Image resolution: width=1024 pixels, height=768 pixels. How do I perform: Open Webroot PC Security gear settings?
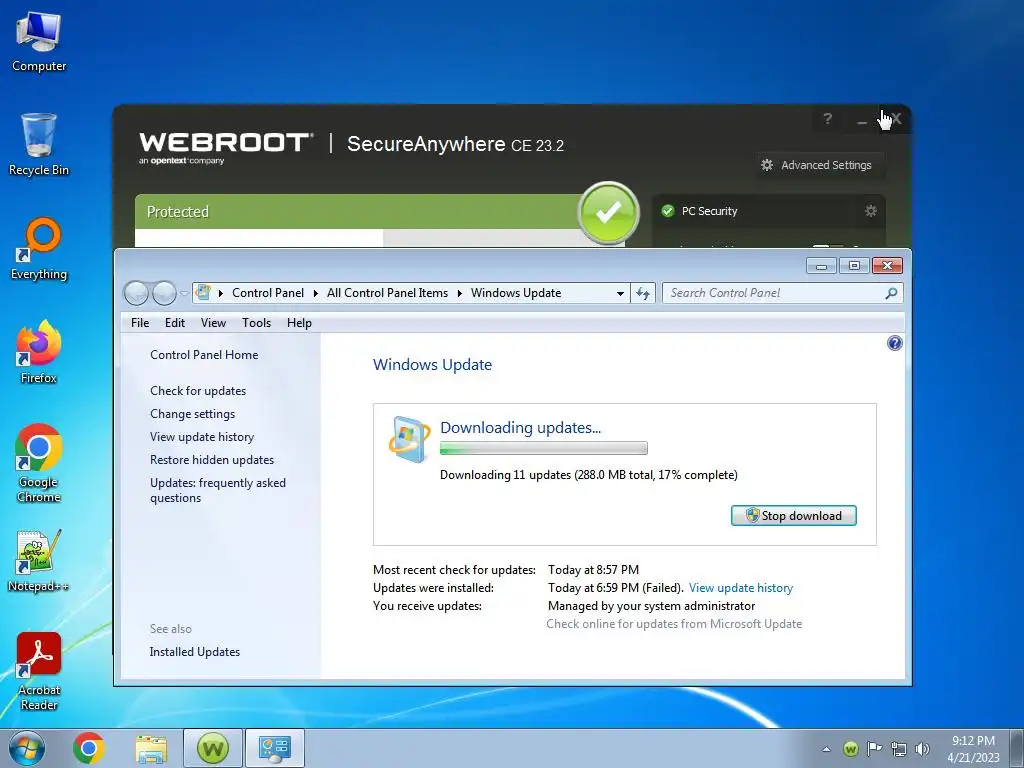click(x=871, y=211)
